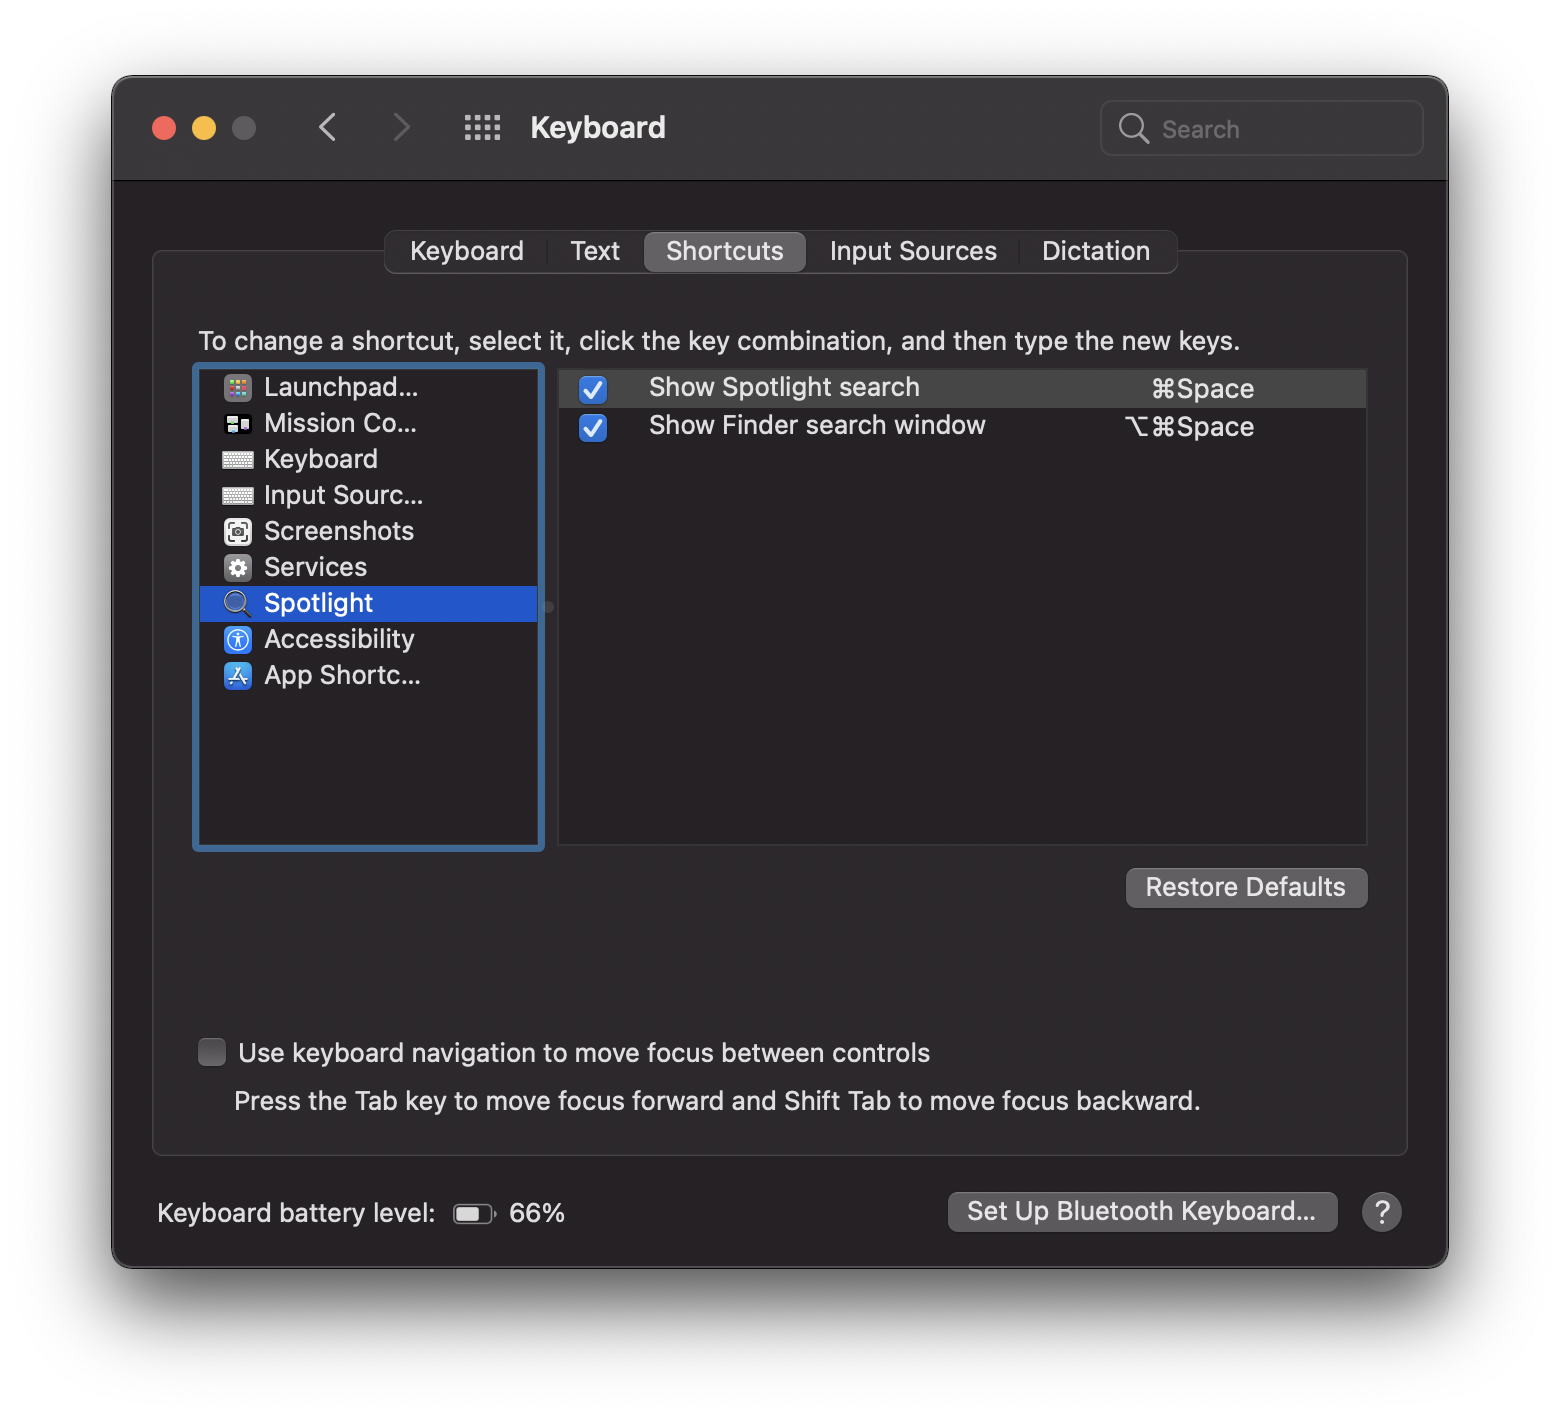Select the Mission Control icon in the sidebar
Viewport: 1560px width, 1416px height.
[237, 423]
